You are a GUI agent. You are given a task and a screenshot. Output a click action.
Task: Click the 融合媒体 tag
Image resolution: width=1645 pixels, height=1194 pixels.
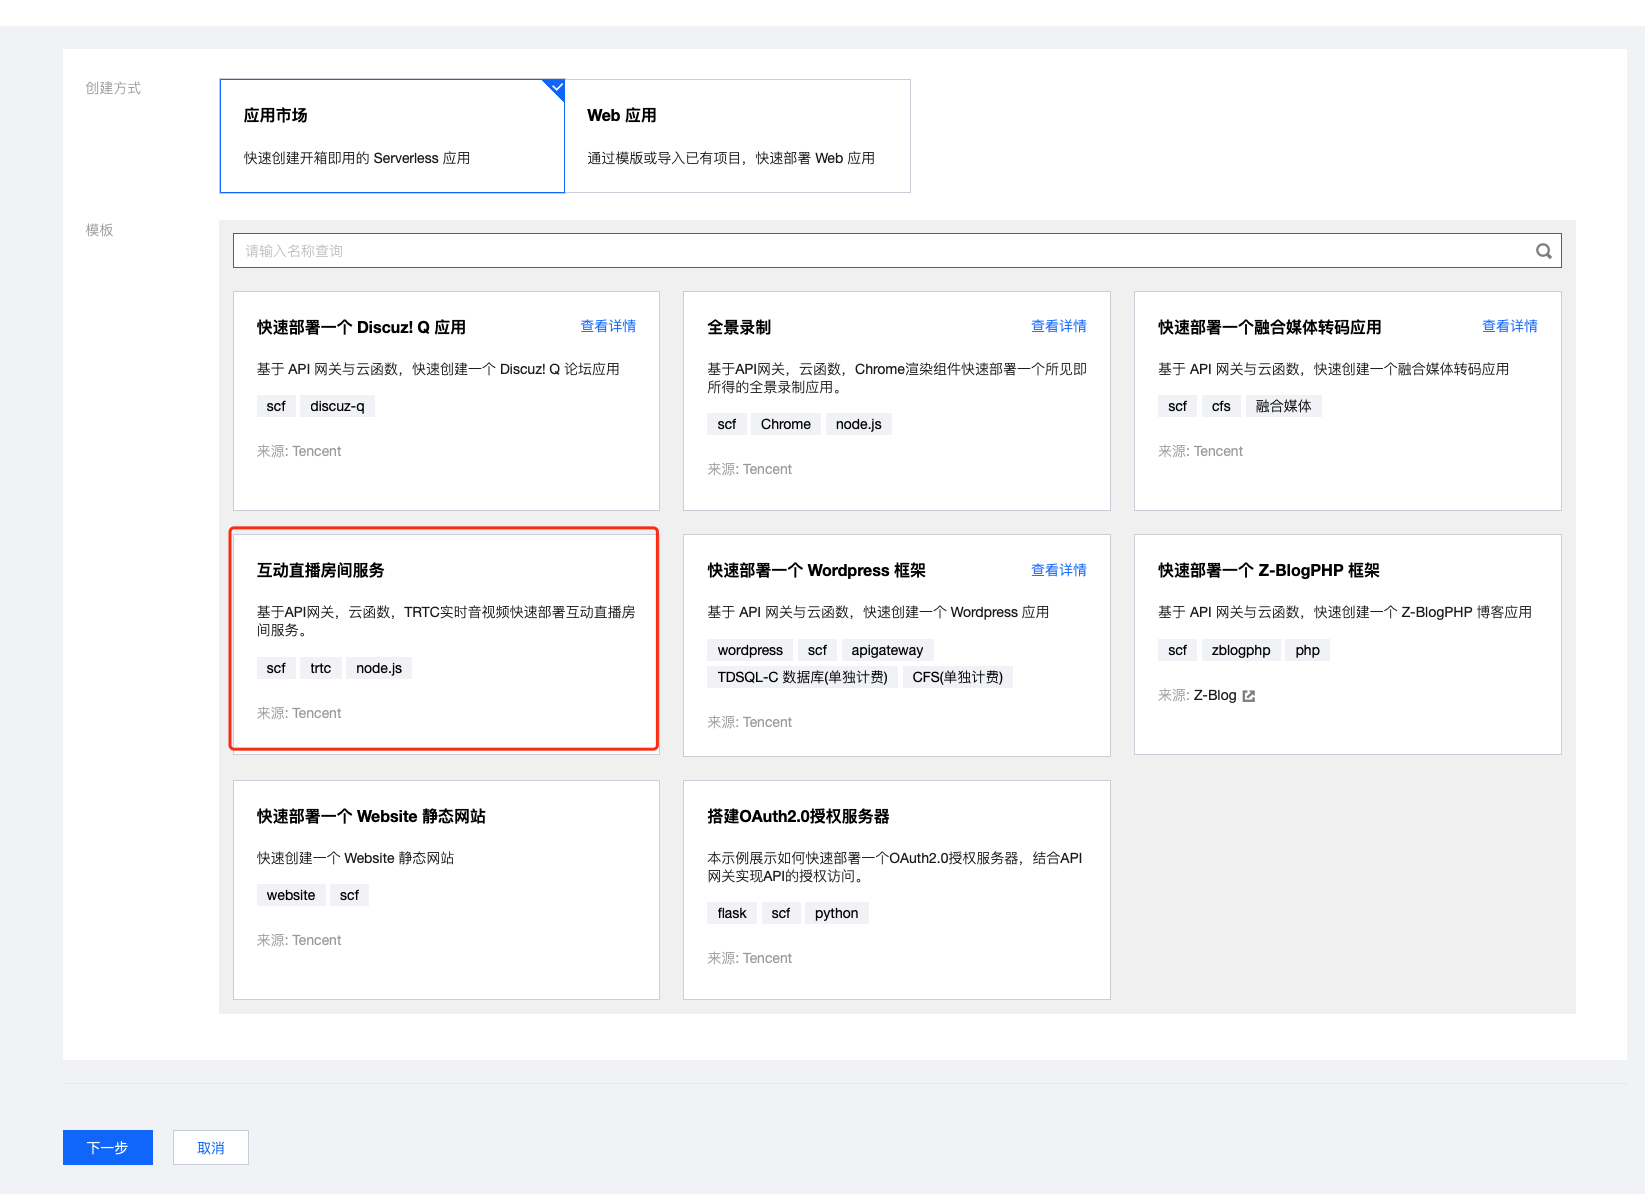click(x=1283, y=406)
